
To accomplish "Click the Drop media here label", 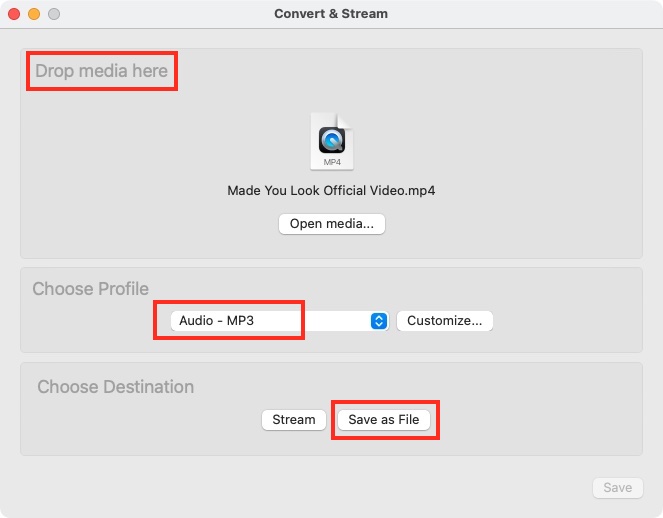I will coord(101,71).
